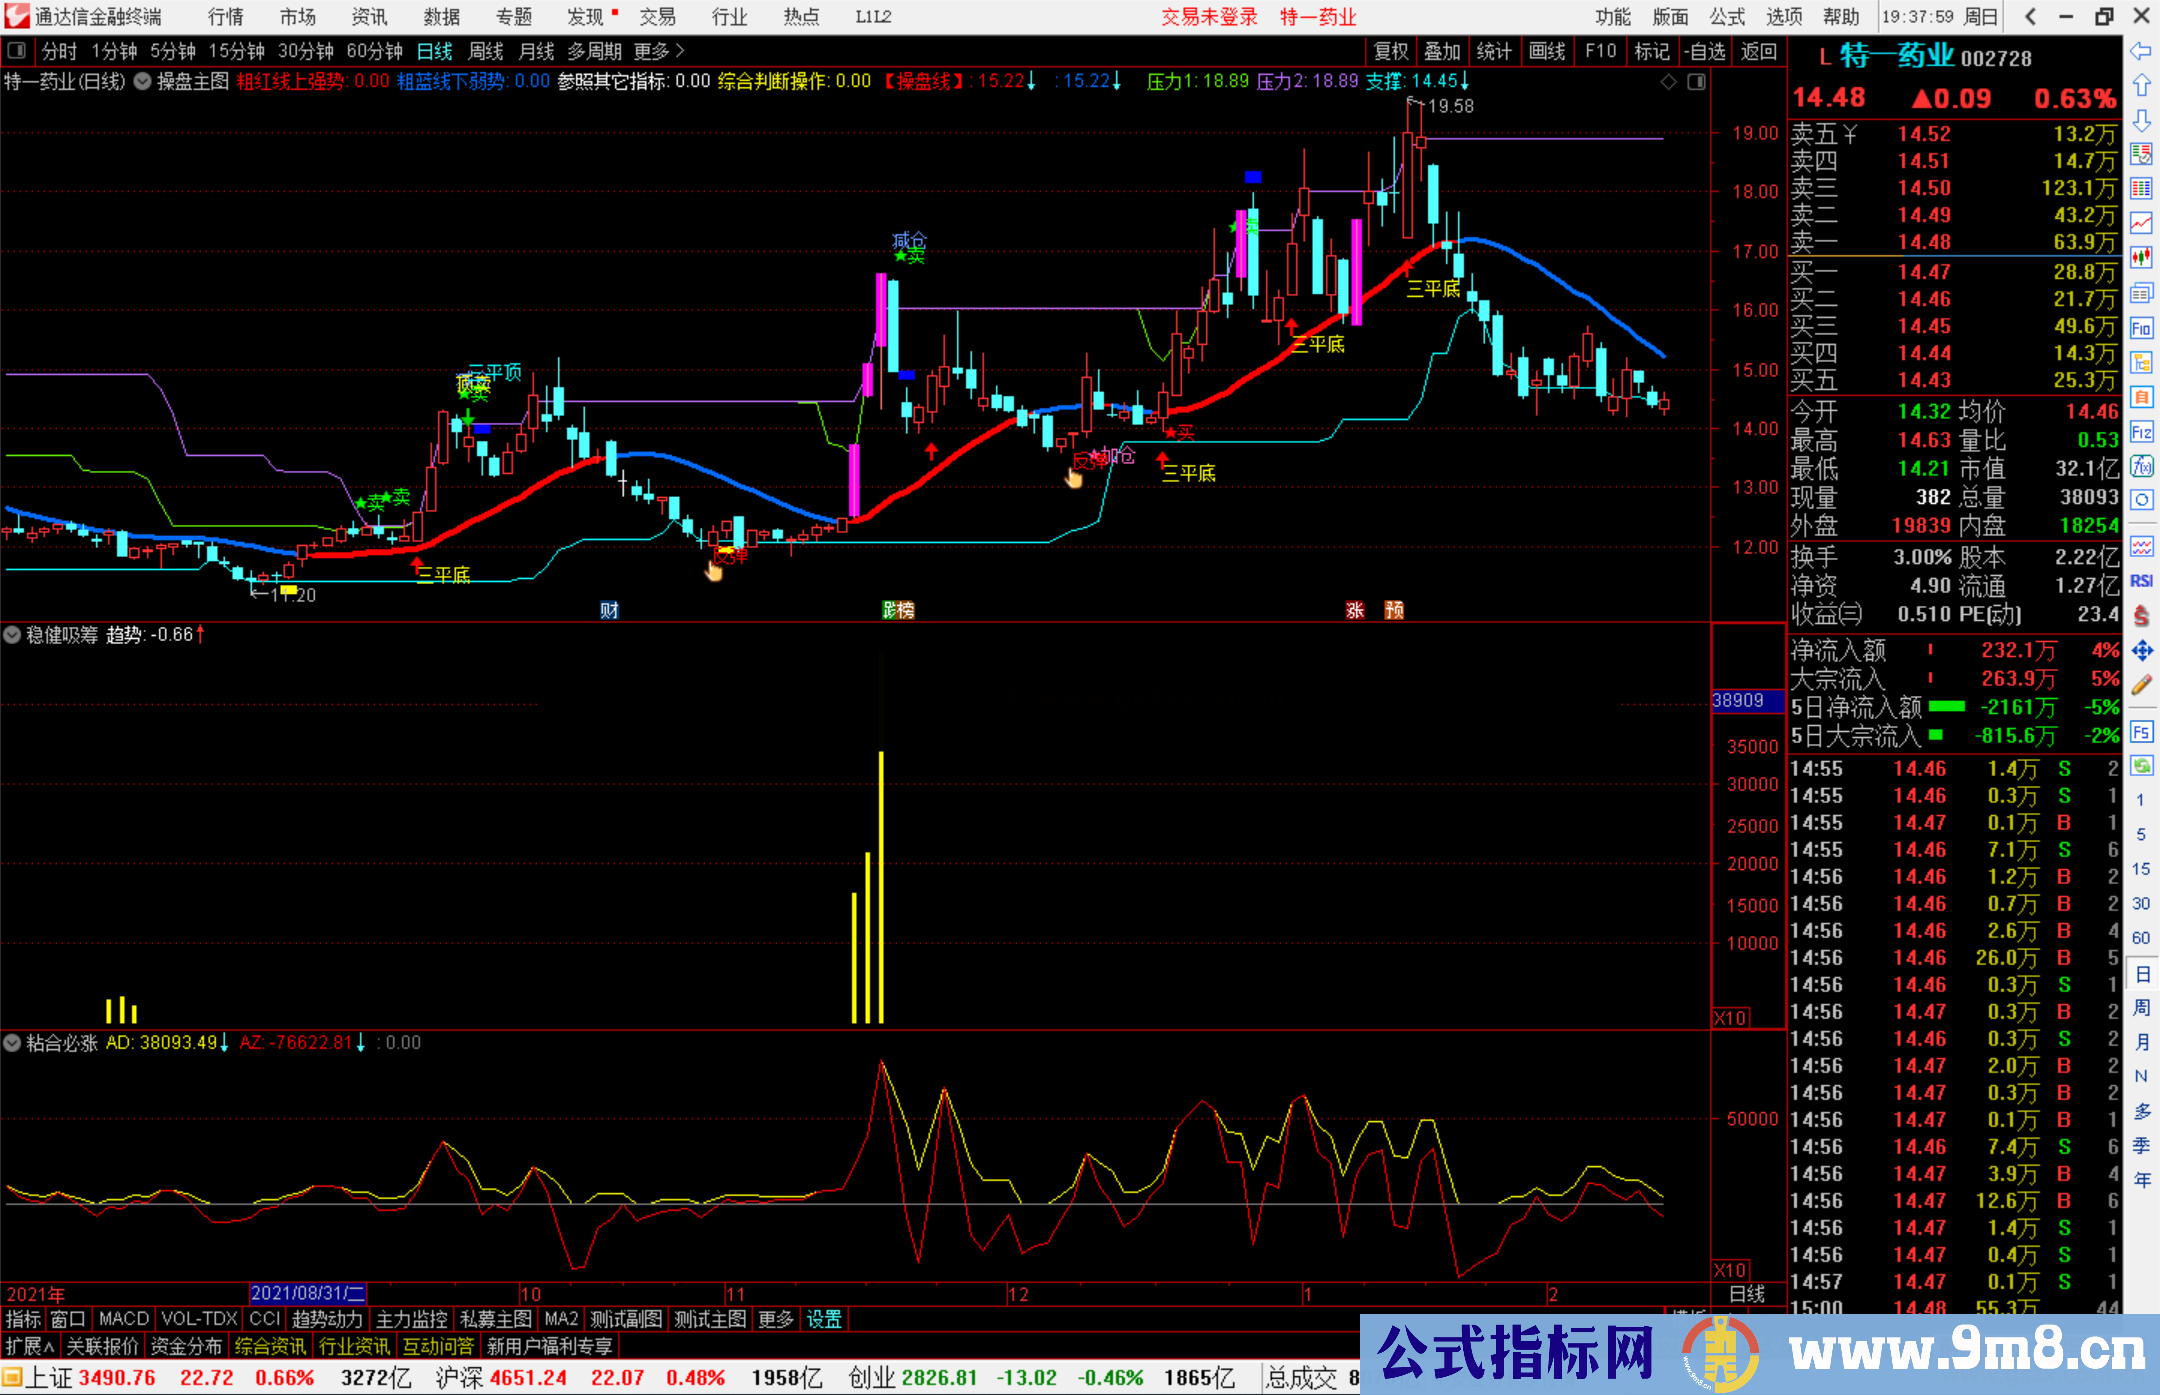Open 更多 dropdown in bottom indicator bar
Screen dimensions: 2160x1395
775,1319
